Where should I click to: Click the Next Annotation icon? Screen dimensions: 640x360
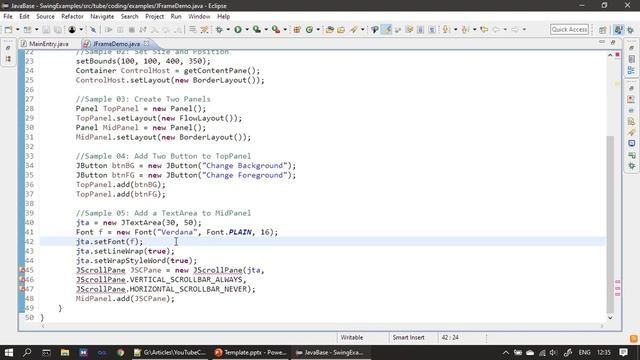(446, 29)
